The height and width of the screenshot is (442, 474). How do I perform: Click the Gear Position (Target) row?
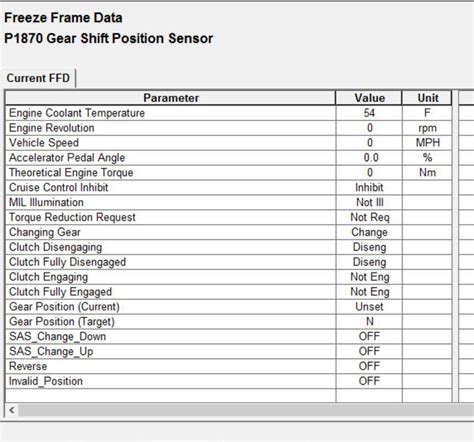coord(229,322)
